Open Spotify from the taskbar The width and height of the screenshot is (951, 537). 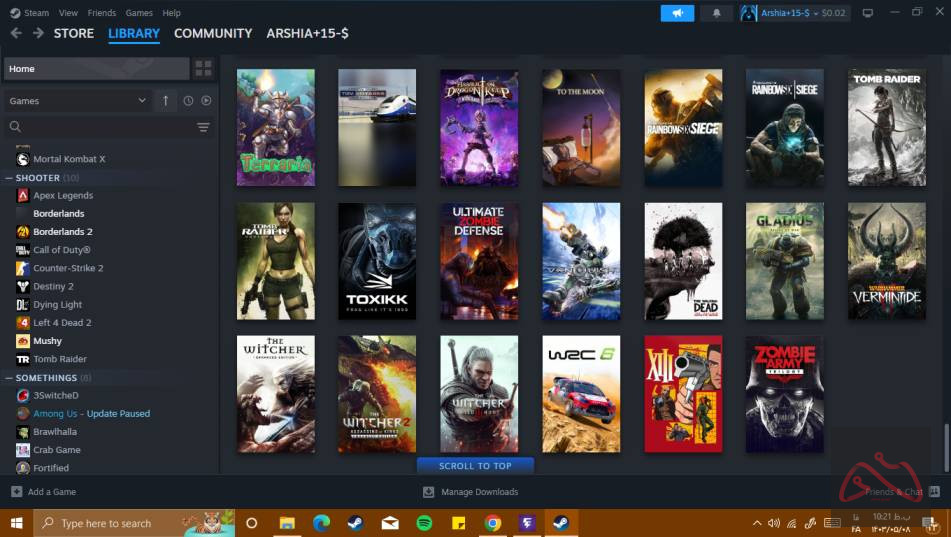click(x=424, y=523)
